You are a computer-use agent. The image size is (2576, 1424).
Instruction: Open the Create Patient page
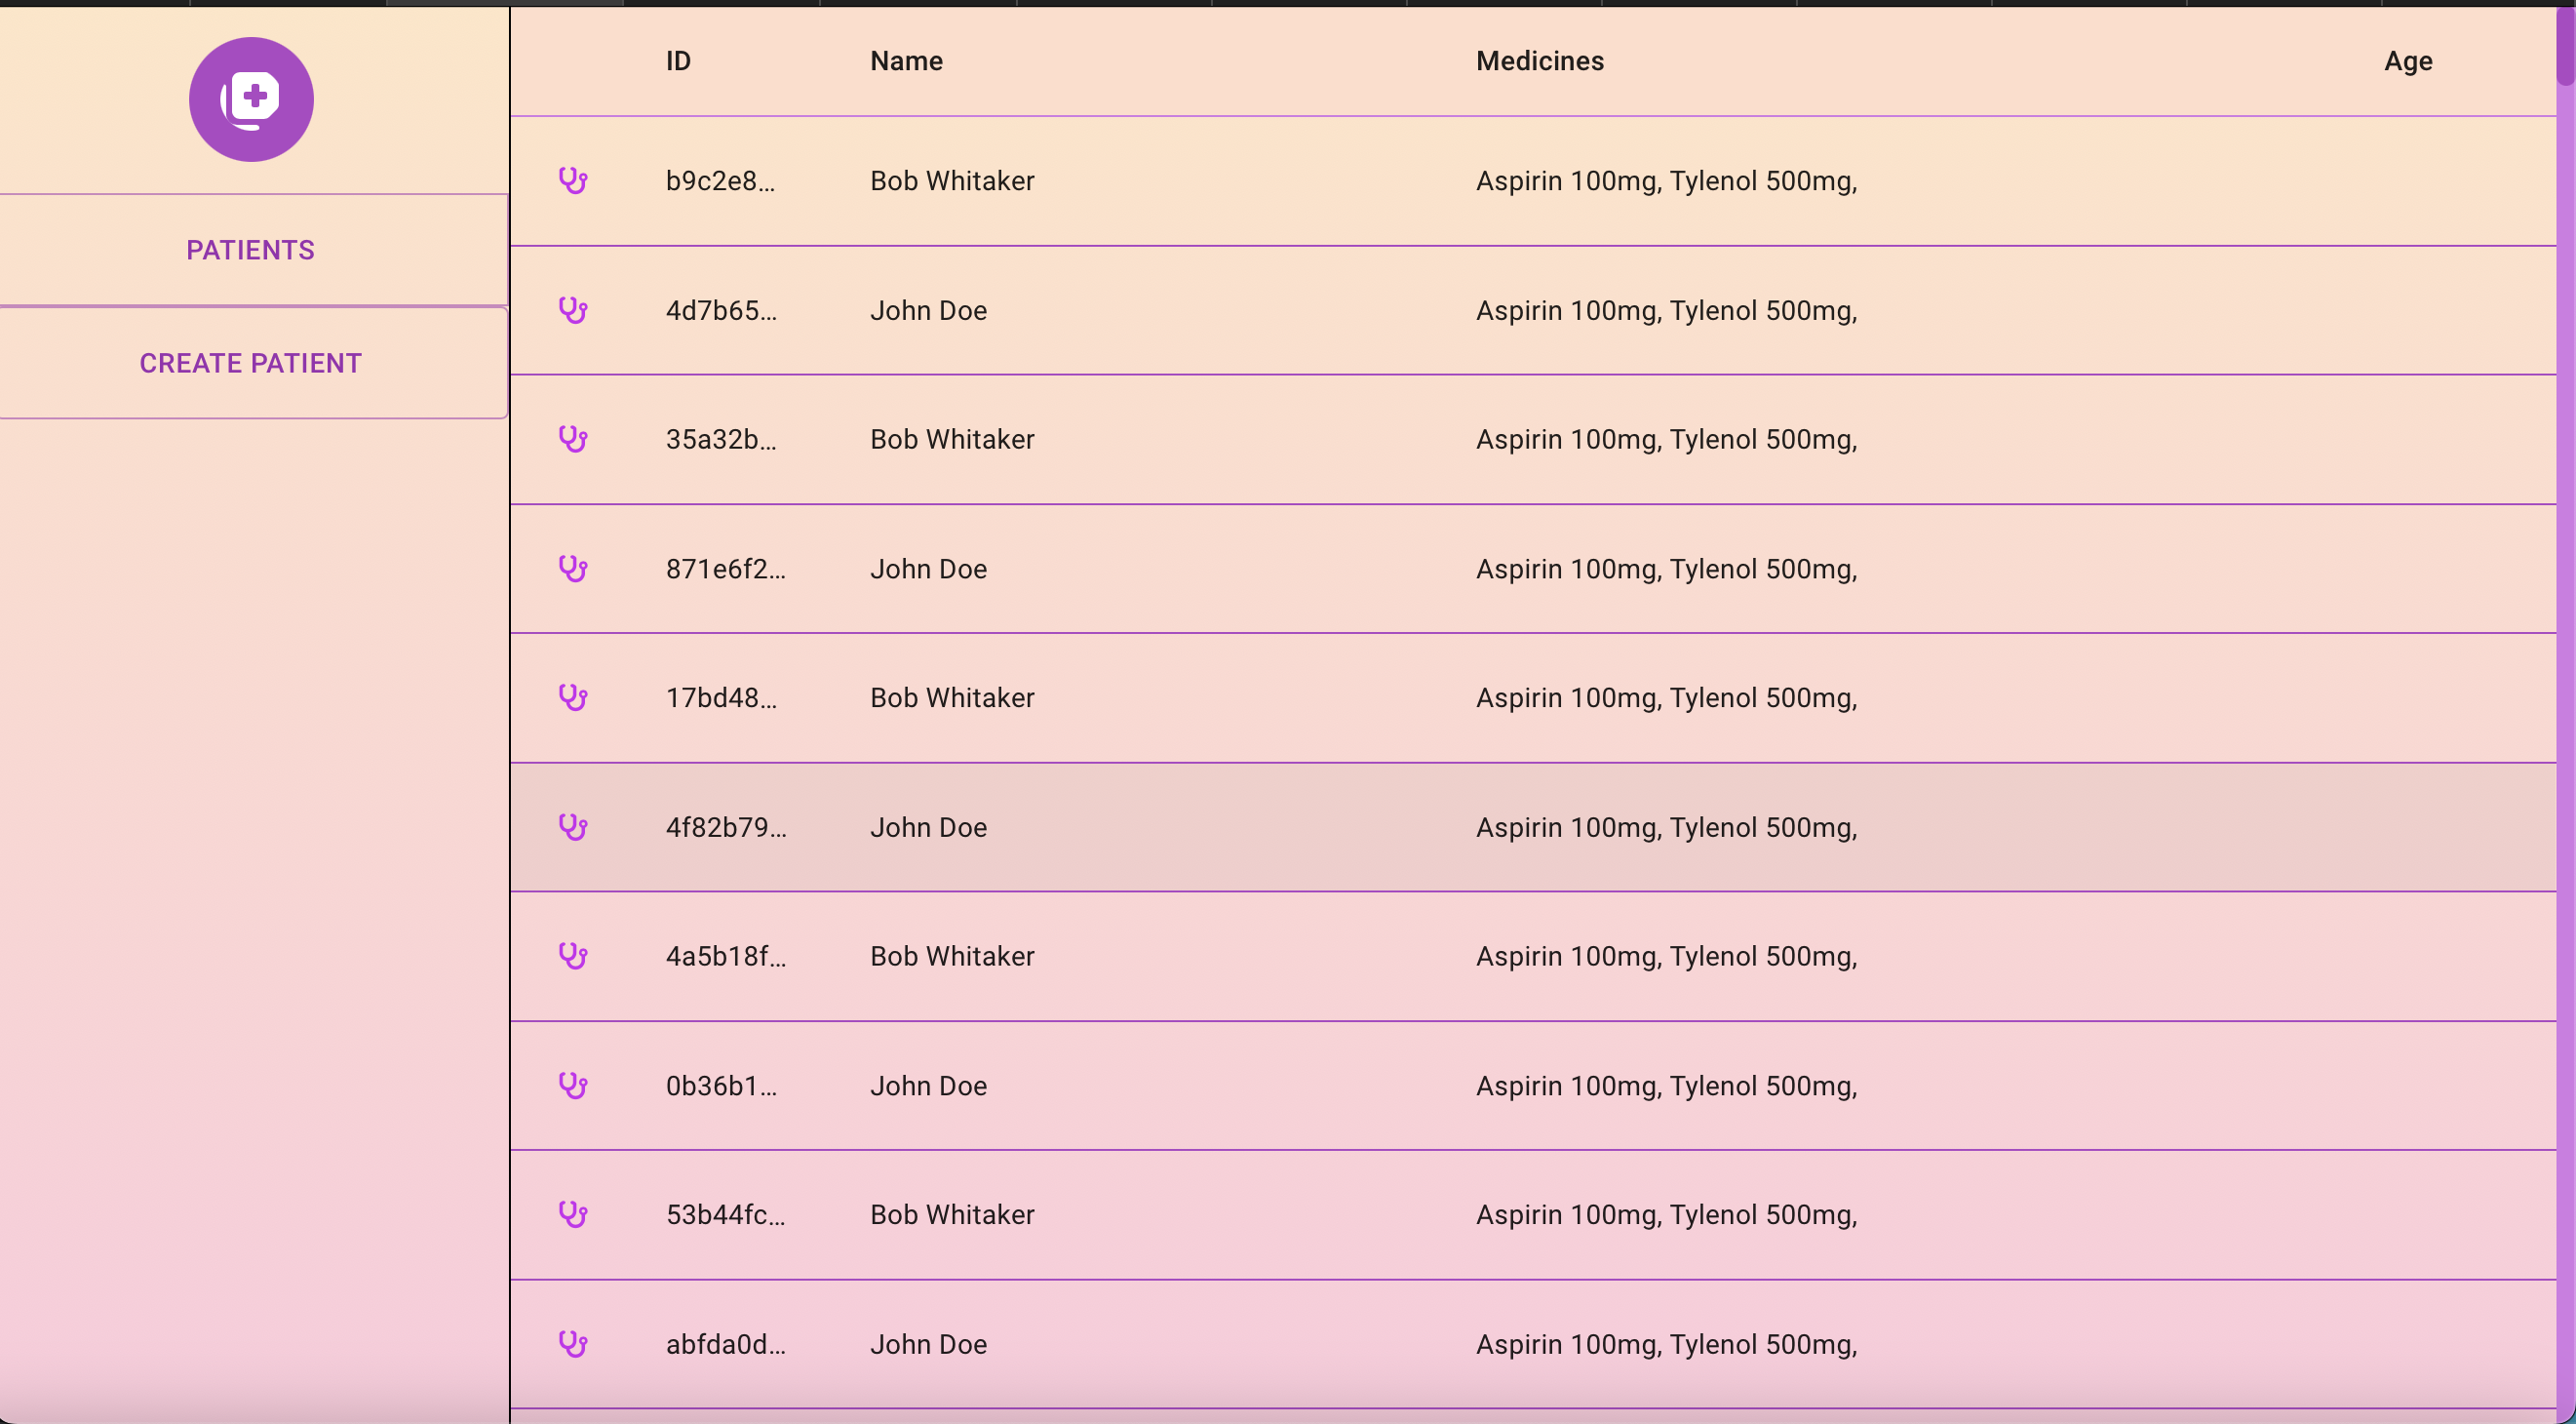[251, 363]
